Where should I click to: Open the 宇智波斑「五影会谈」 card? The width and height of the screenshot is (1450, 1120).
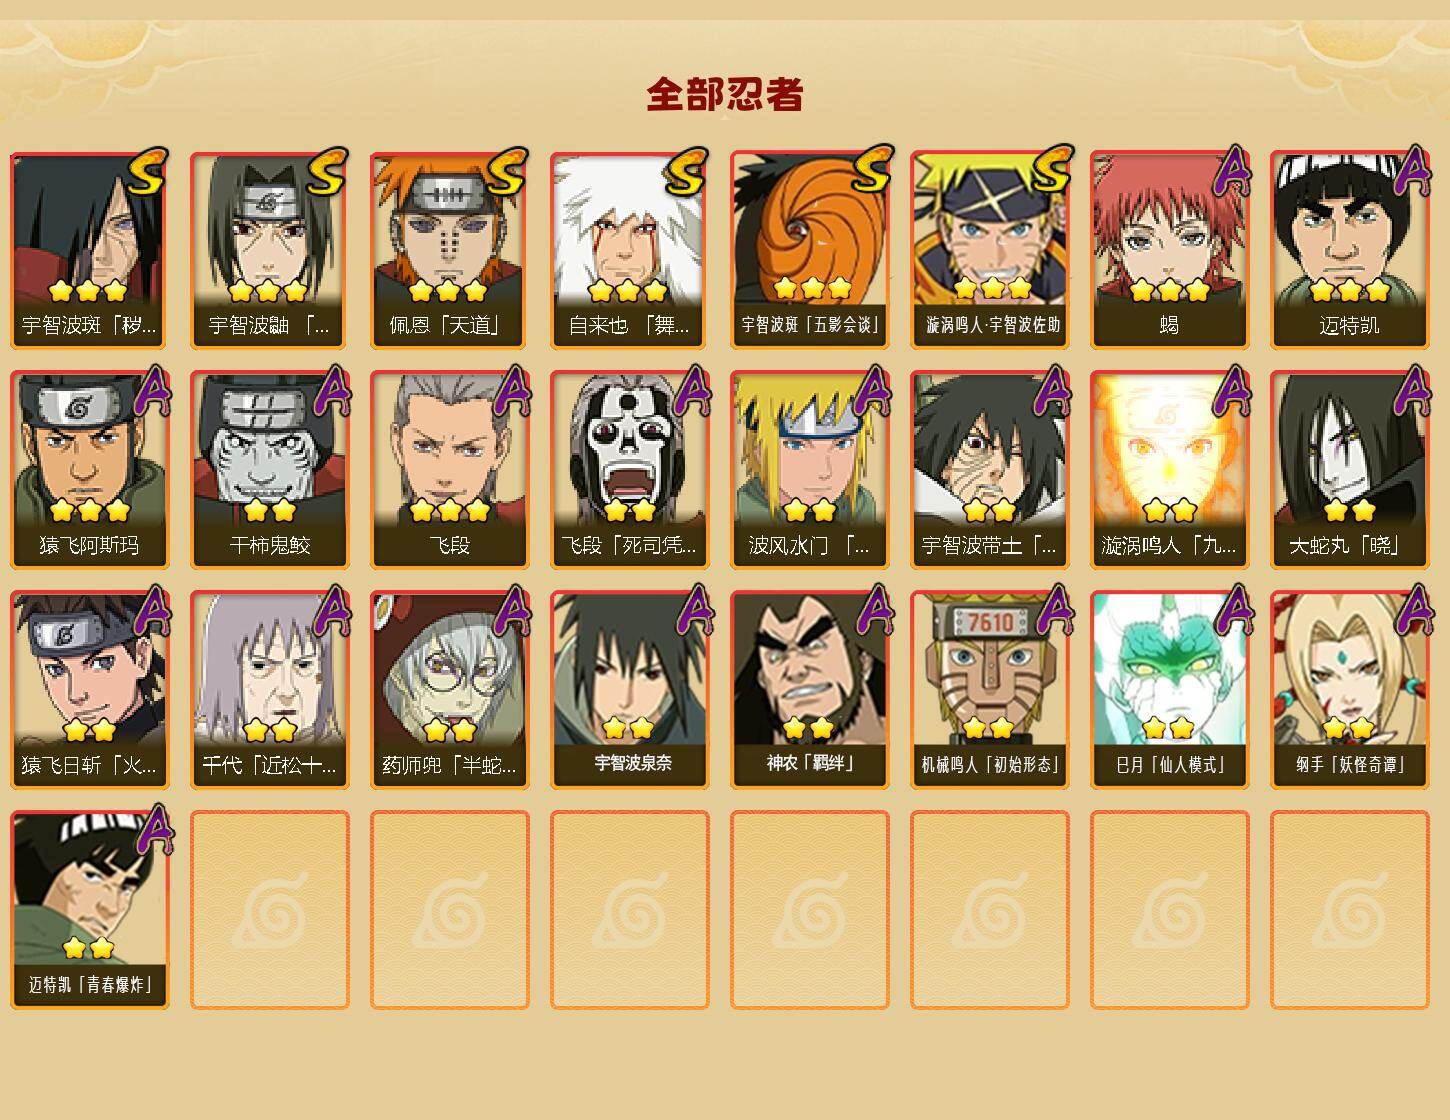pos(809,250)
